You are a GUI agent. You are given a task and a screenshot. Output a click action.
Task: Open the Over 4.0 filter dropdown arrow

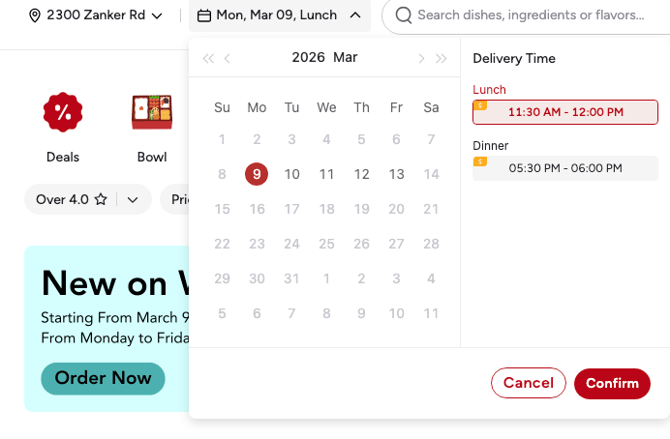coord(133,200)
